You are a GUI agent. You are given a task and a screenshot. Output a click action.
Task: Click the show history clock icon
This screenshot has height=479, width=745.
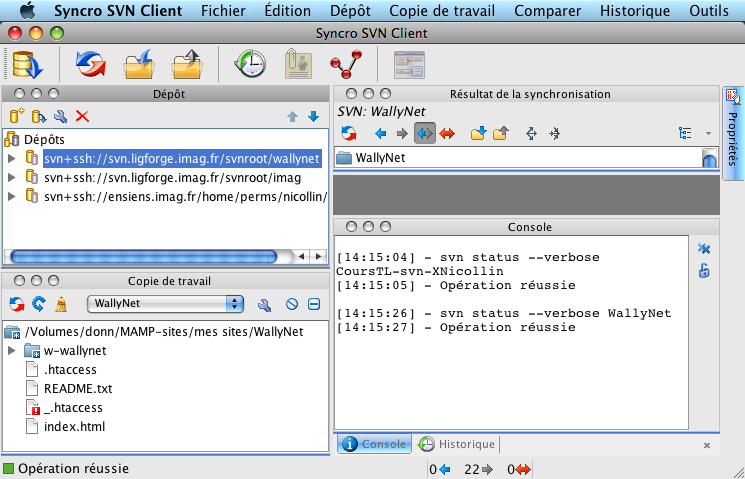coord(250,64)
